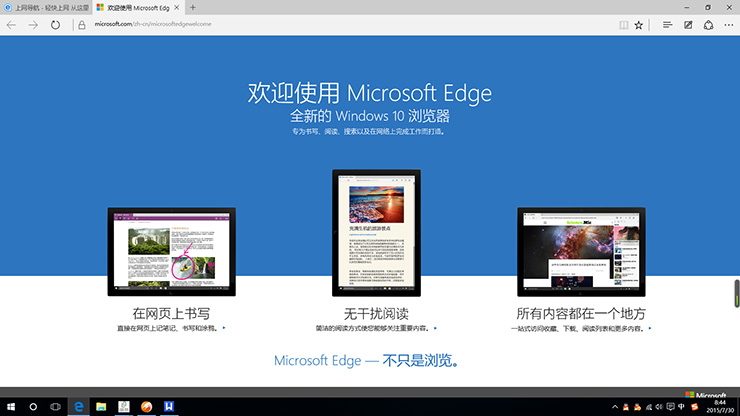Click the Microsoft logo in page footer

pyautogui.click(x=706, y=395)
